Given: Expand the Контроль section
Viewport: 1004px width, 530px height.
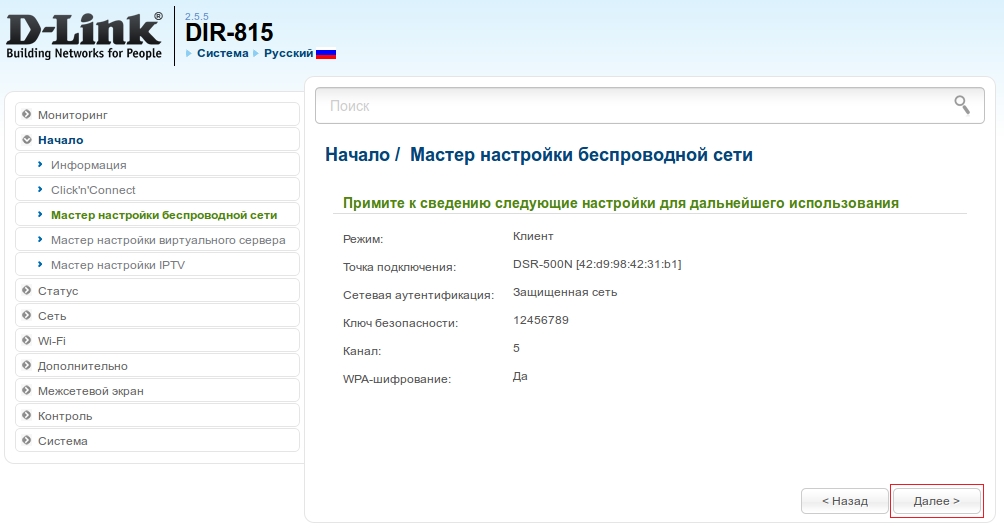Looking at the screenshot, I should point(65,416).
